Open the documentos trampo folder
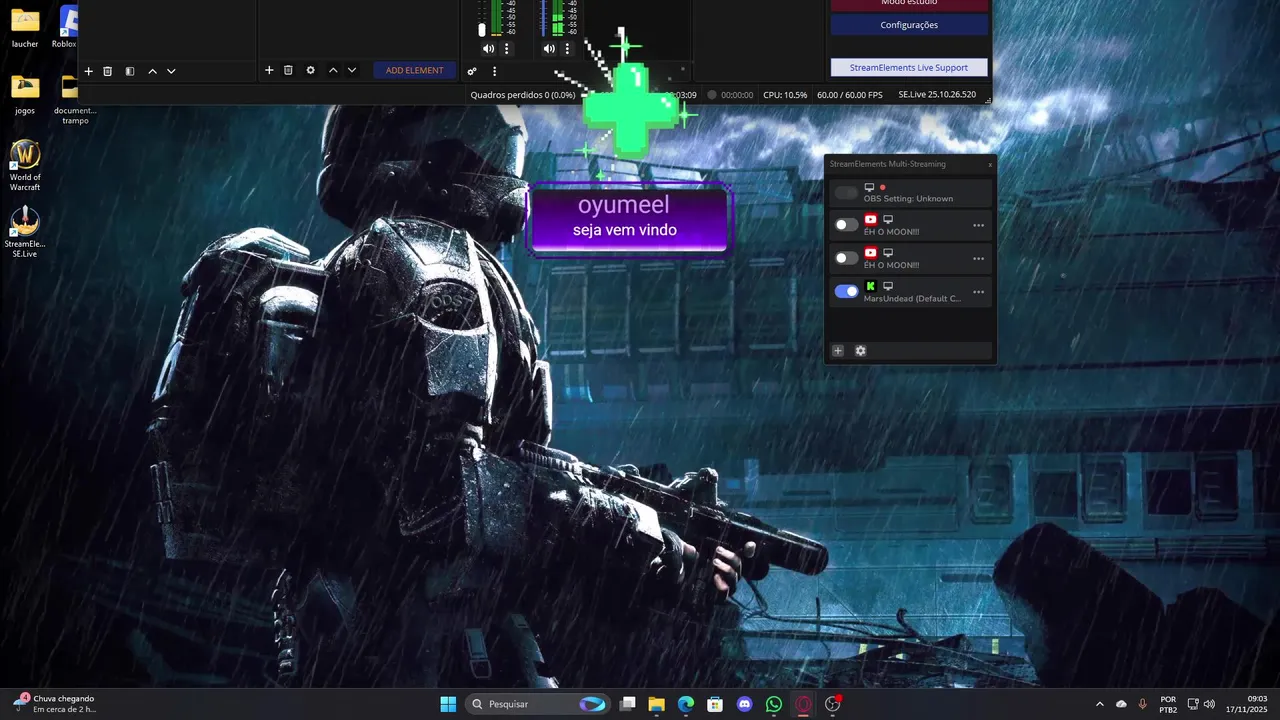Viewport: 1280px width, 720px height. coord(72,100)
